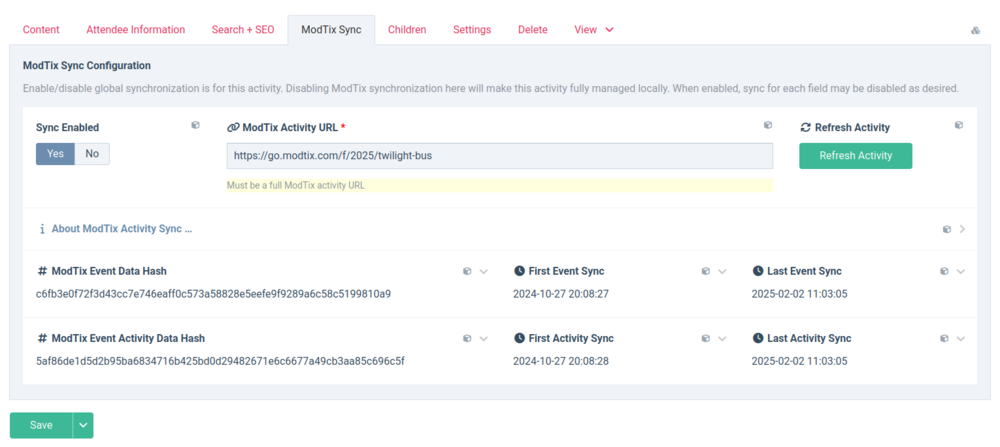Set Sync Enabled to Yes

pos(55,154)
